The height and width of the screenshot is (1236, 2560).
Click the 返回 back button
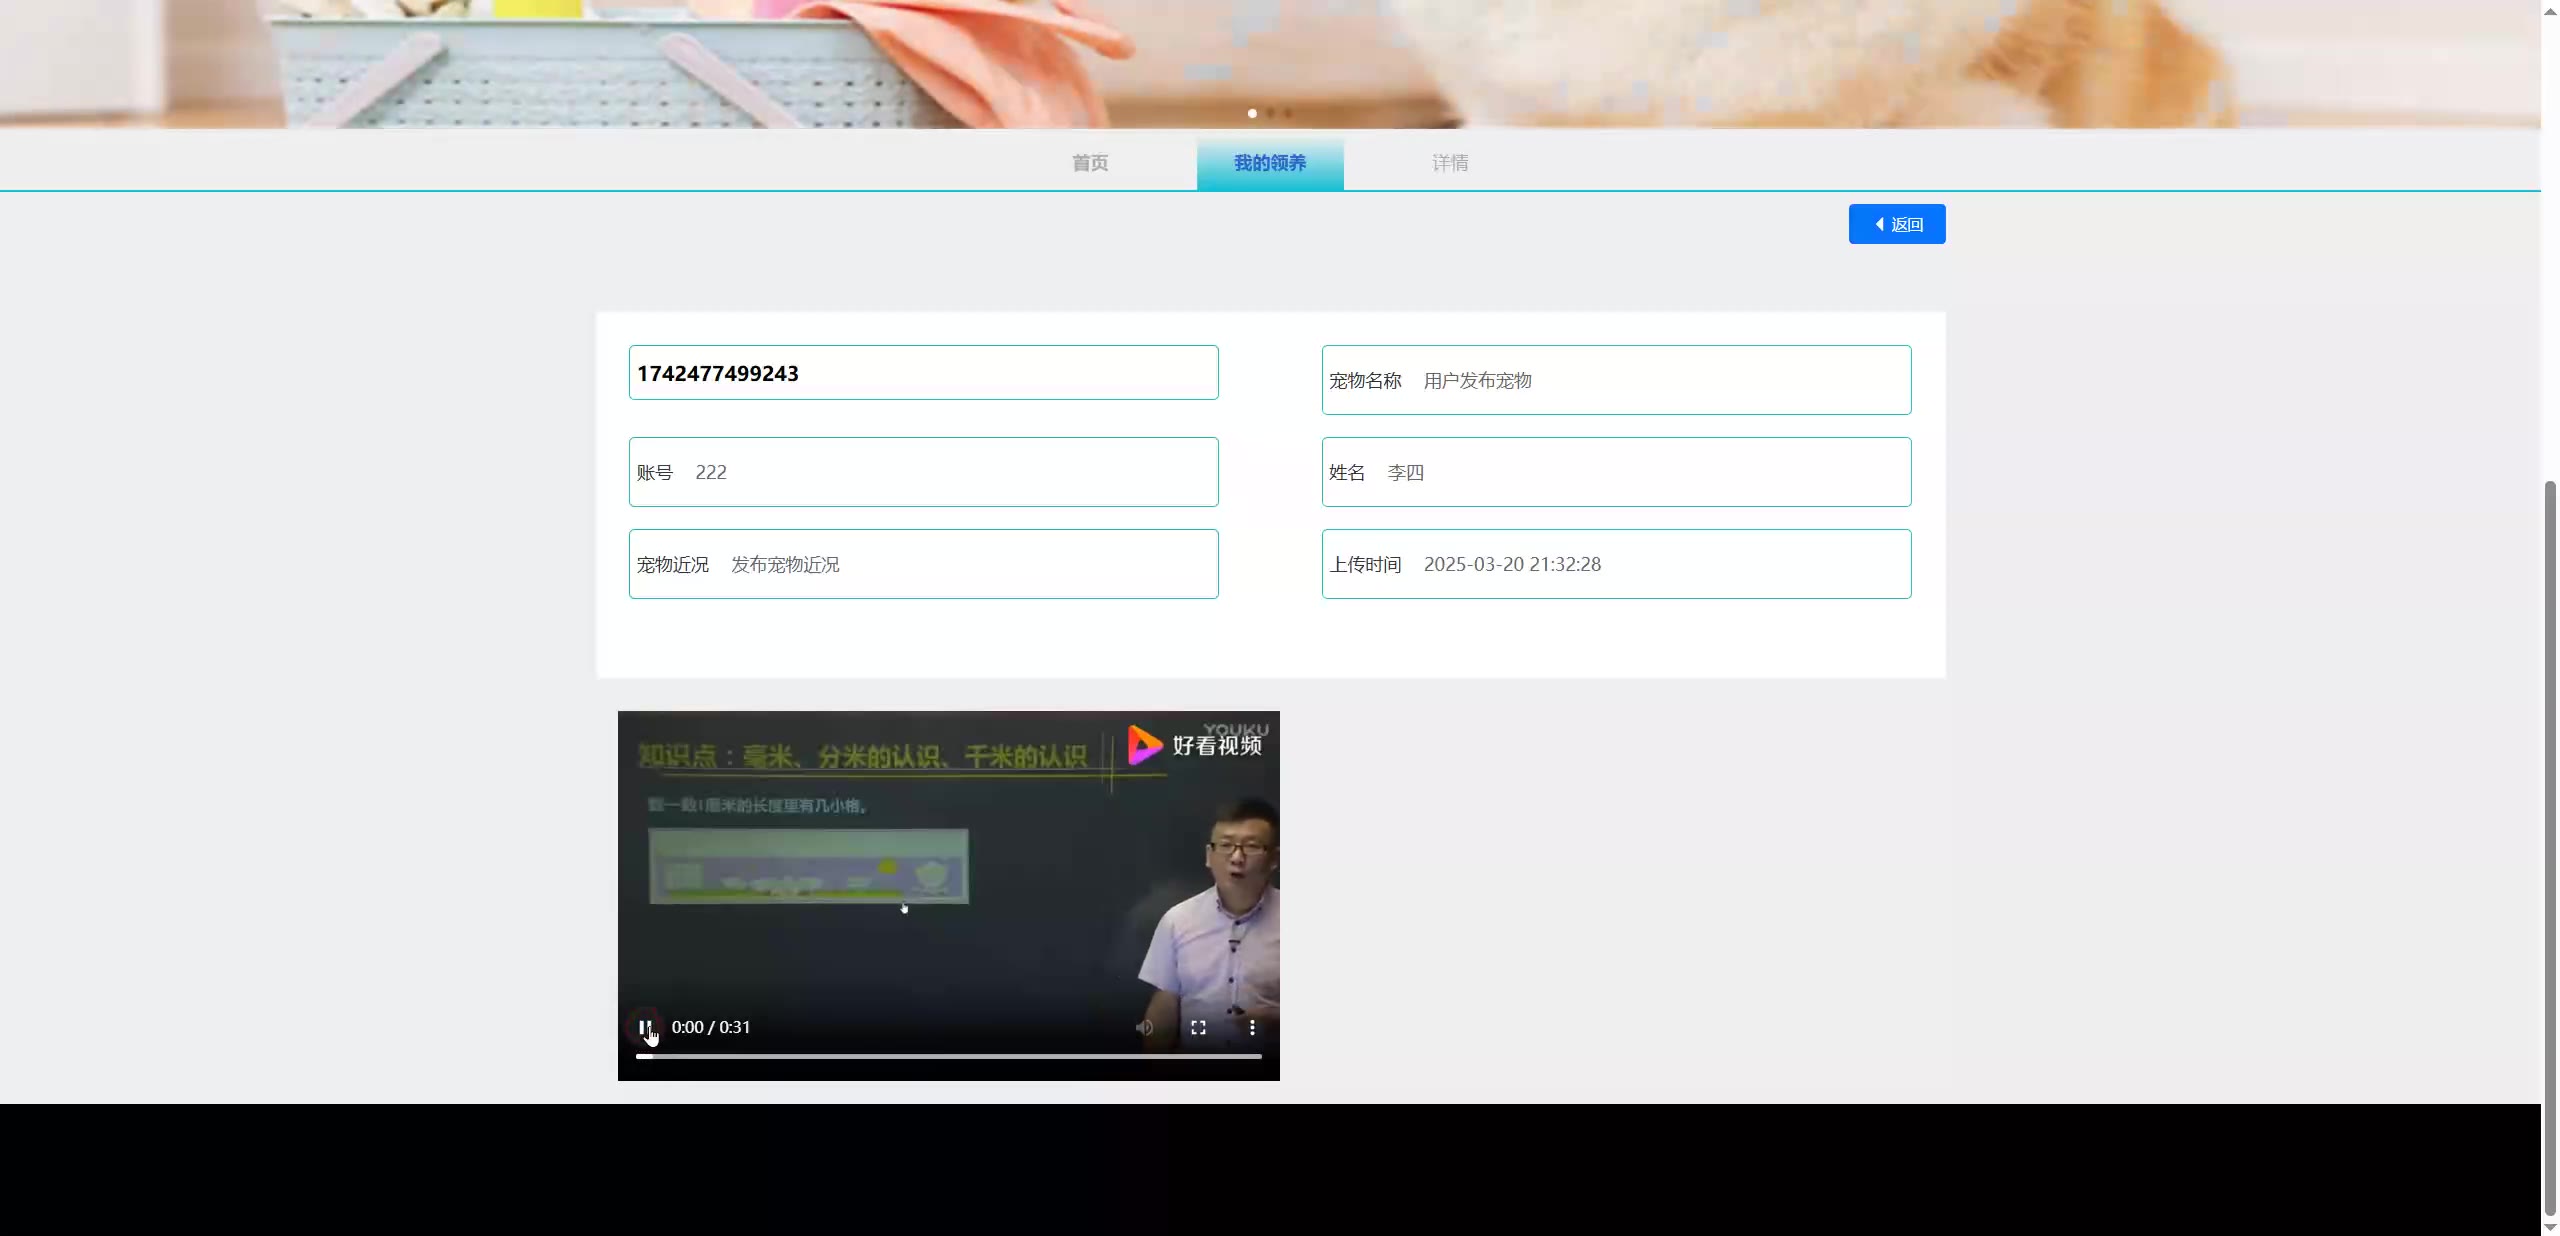tap(1896, 224)
